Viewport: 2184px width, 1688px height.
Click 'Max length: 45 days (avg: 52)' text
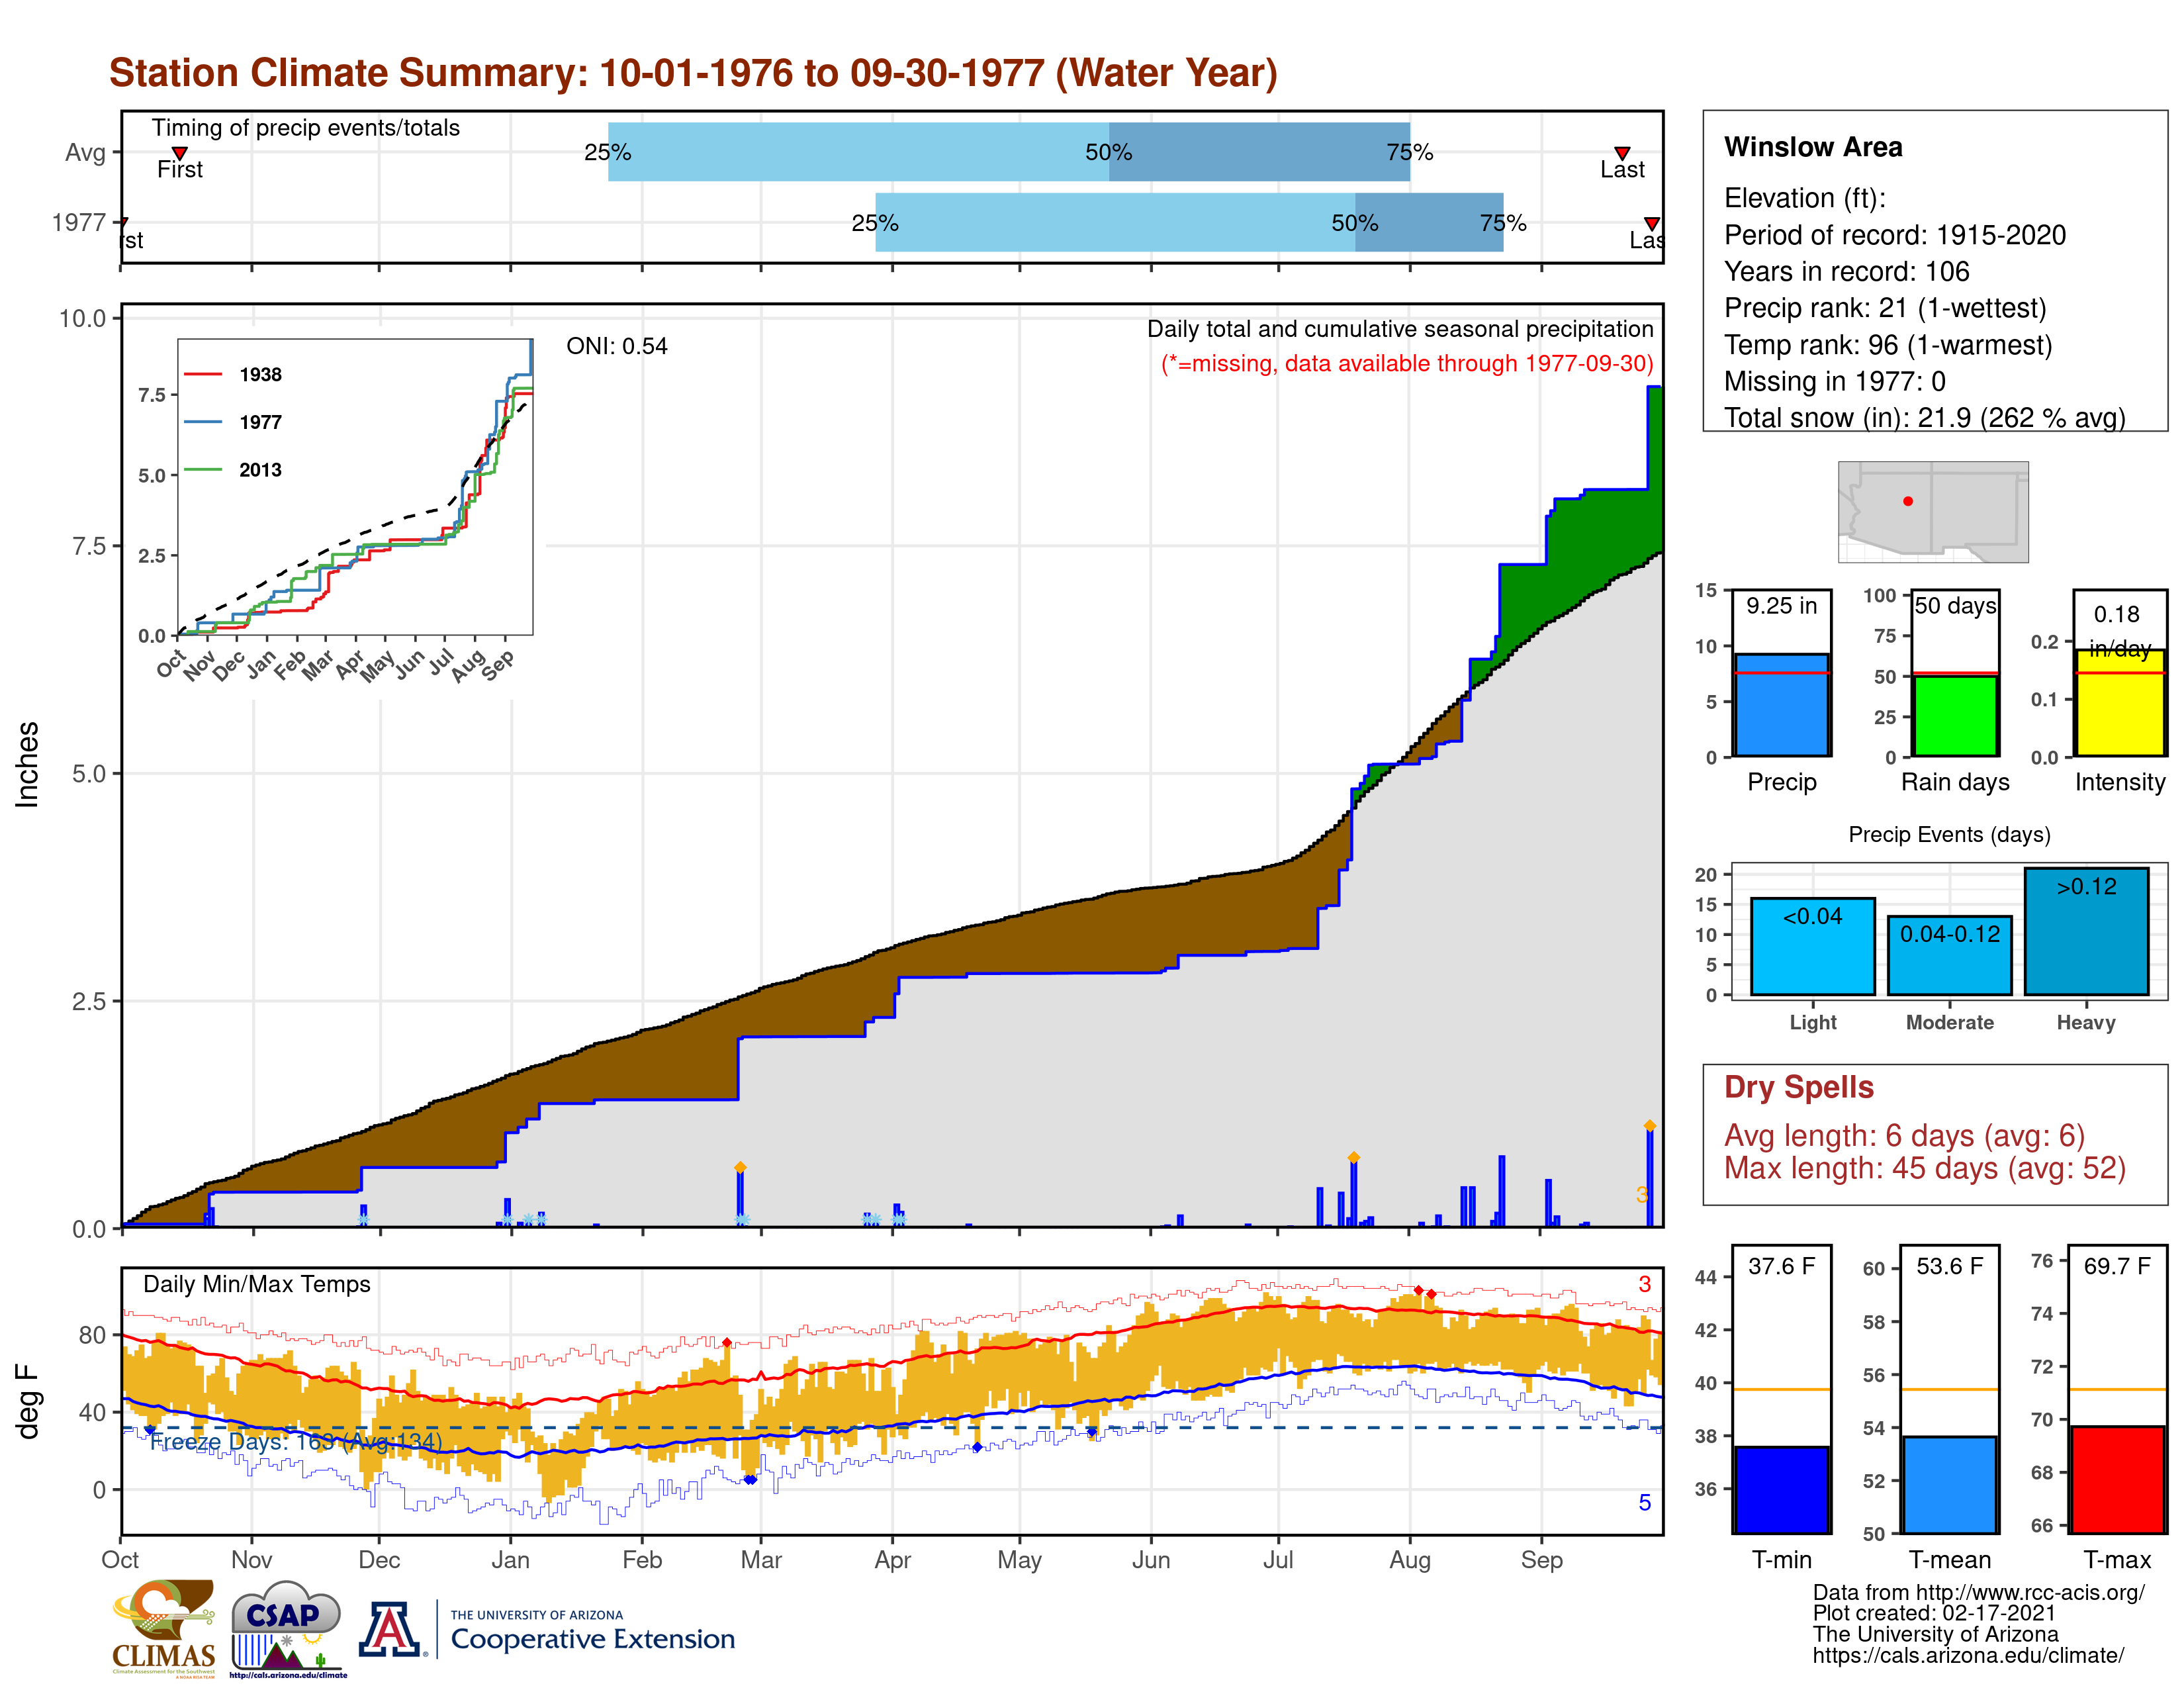(1925, 1168)
